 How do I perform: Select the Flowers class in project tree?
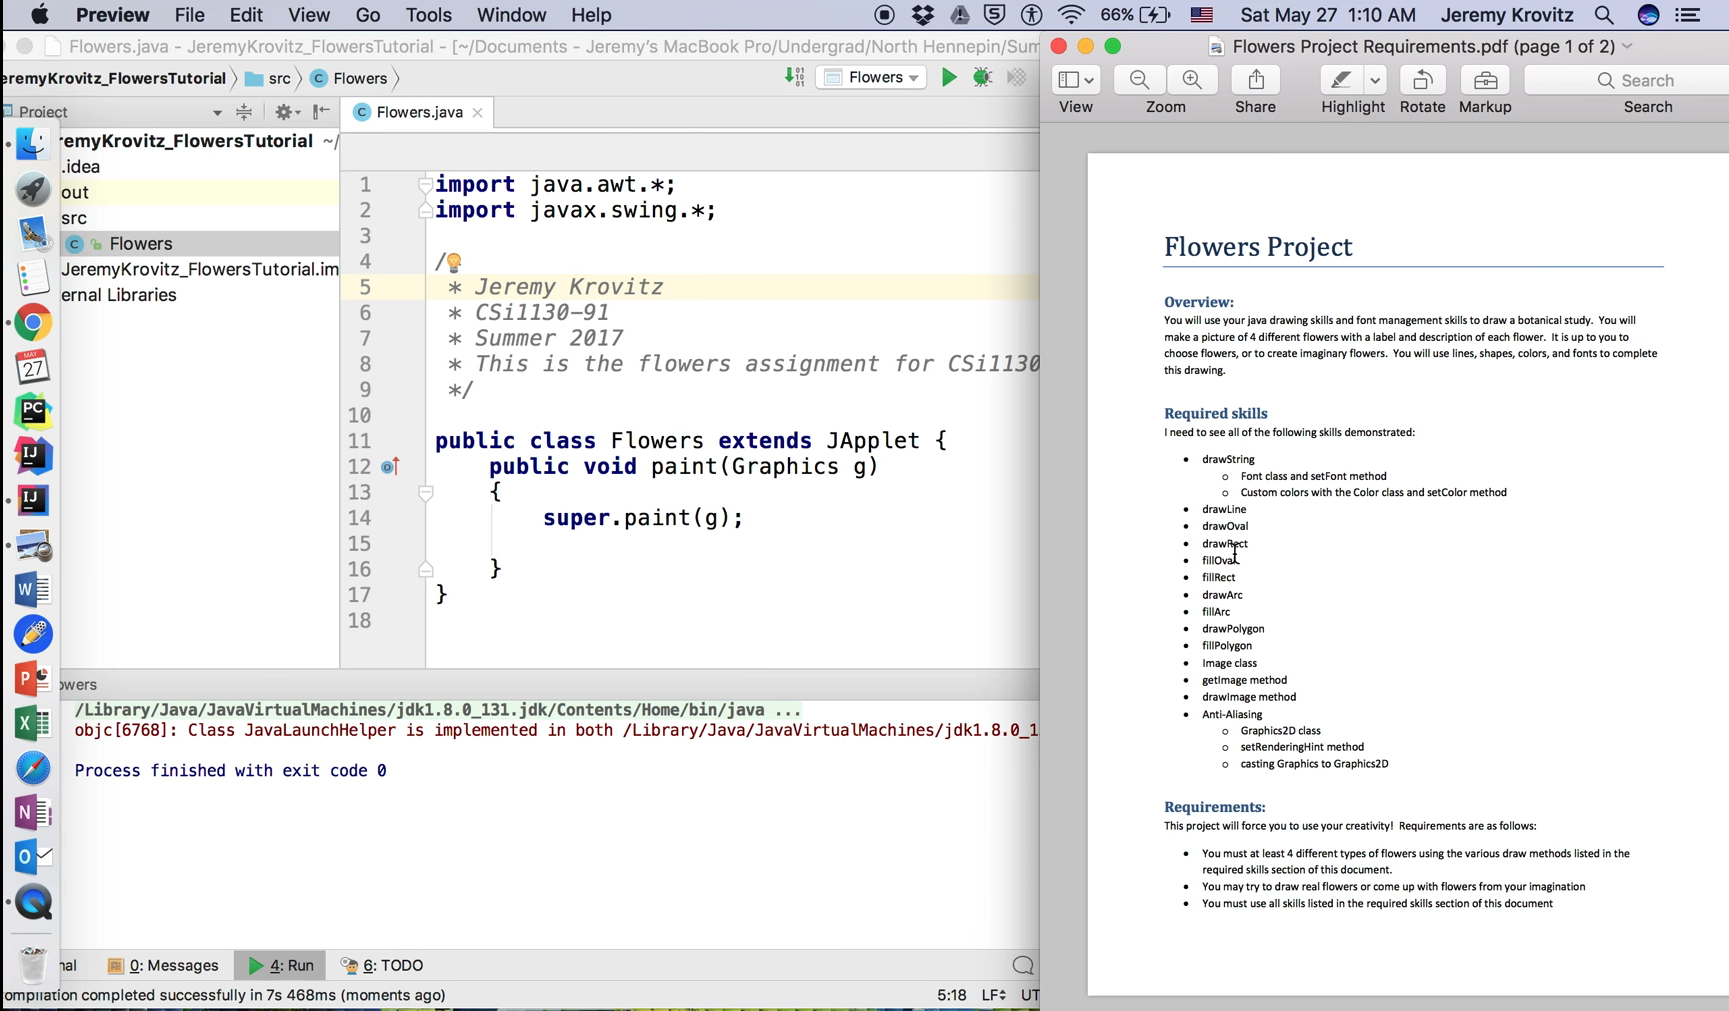tap(141, 244)
